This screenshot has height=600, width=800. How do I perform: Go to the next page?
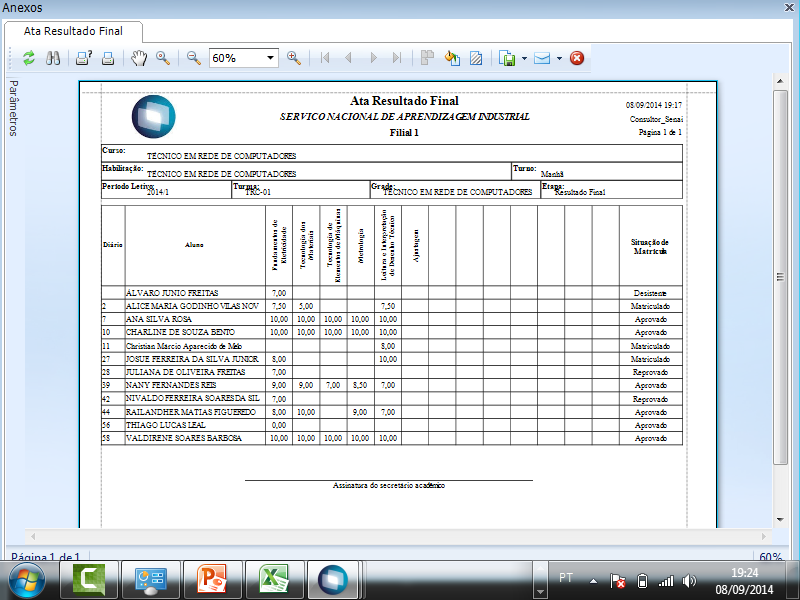tap(373, 58)
